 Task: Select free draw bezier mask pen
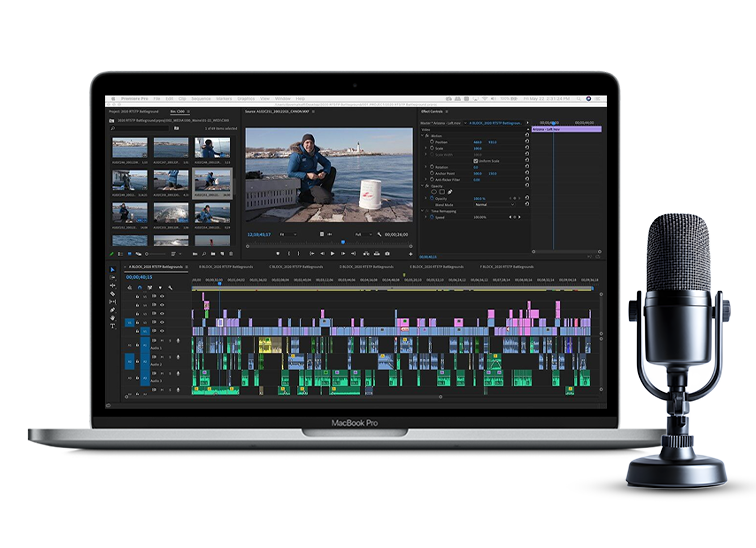[x=450, y=192]
